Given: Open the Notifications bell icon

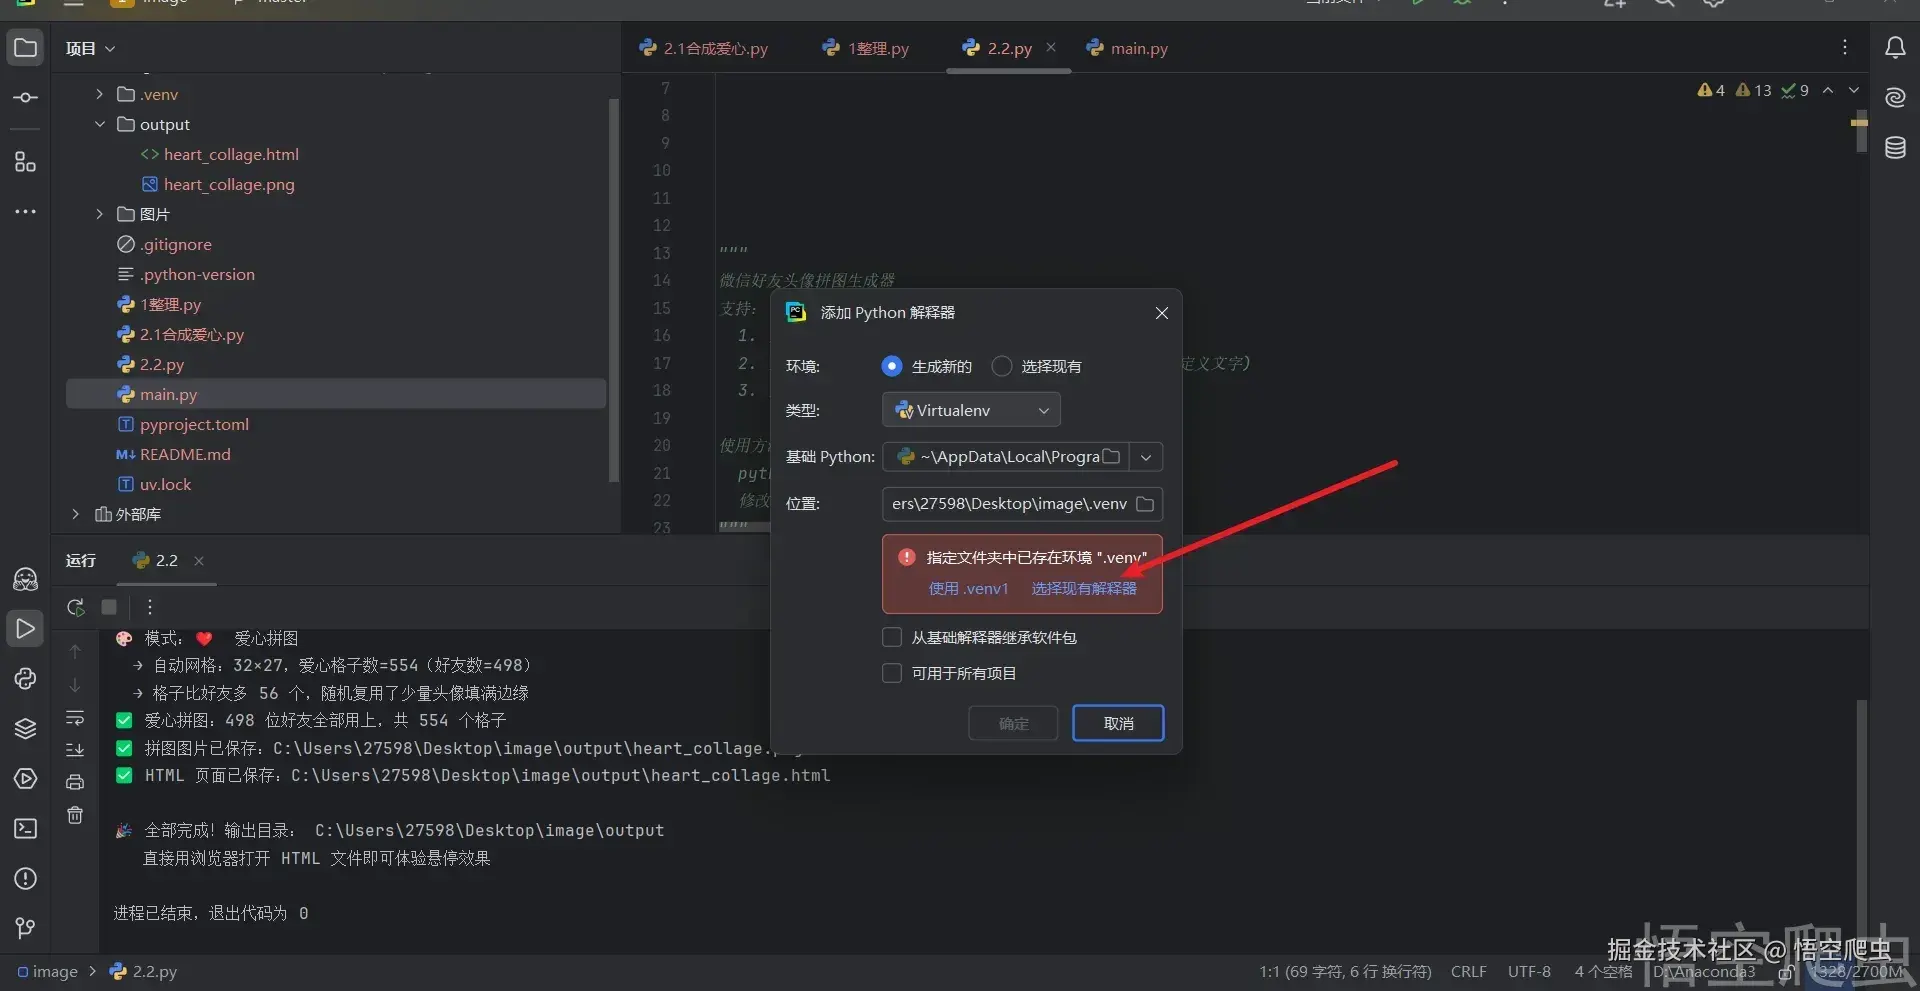Looking at the screenshot, I should 1895,48.
